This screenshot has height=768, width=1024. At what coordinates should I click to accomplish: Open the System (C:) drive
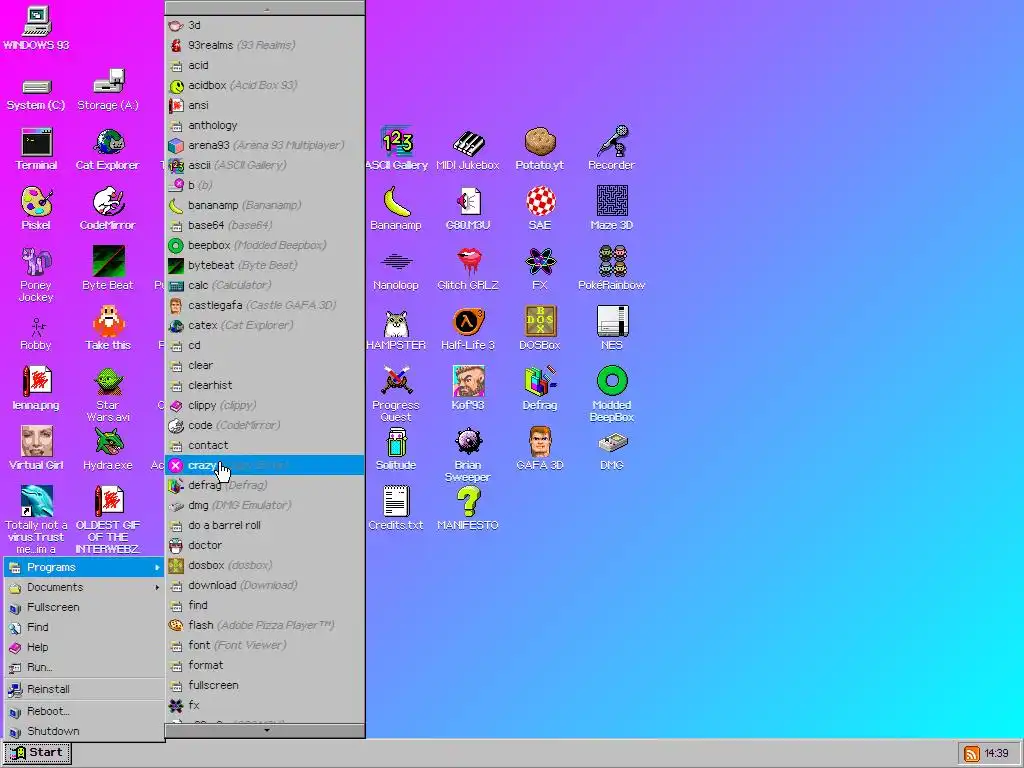pos(36,93)
